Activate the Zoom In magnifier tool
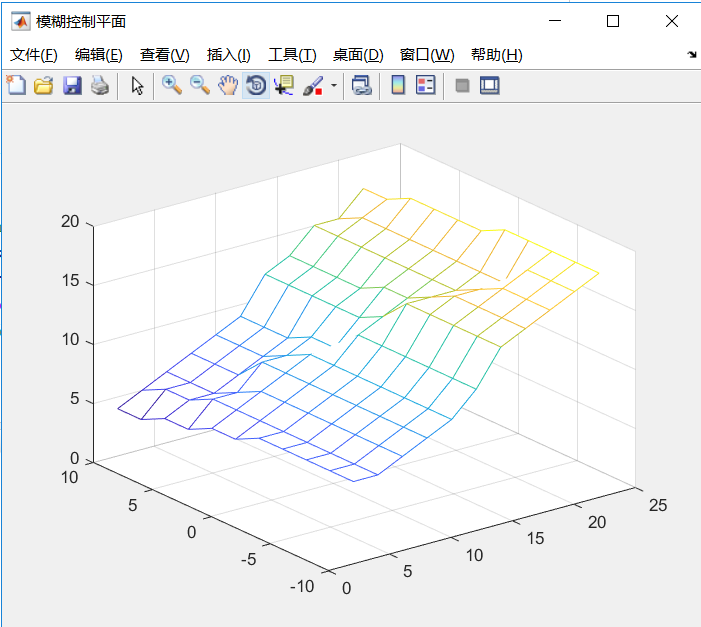The image size is (701, 627). coord(172,85)
